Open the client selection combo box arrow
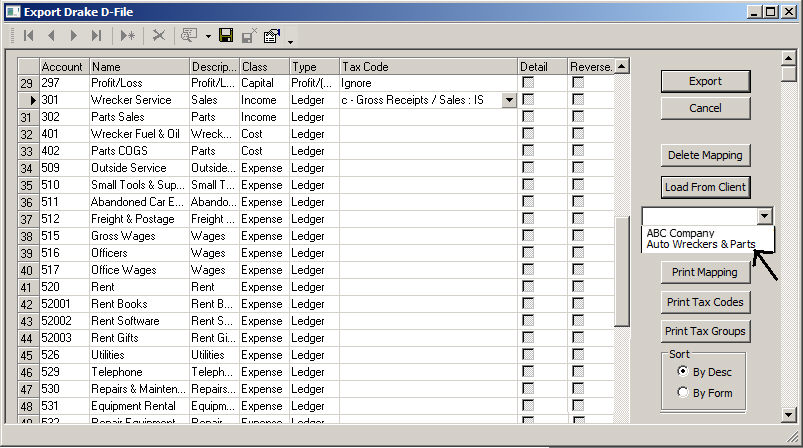The image size is (803, 448). pyautogui.click(x=765, y=216)
